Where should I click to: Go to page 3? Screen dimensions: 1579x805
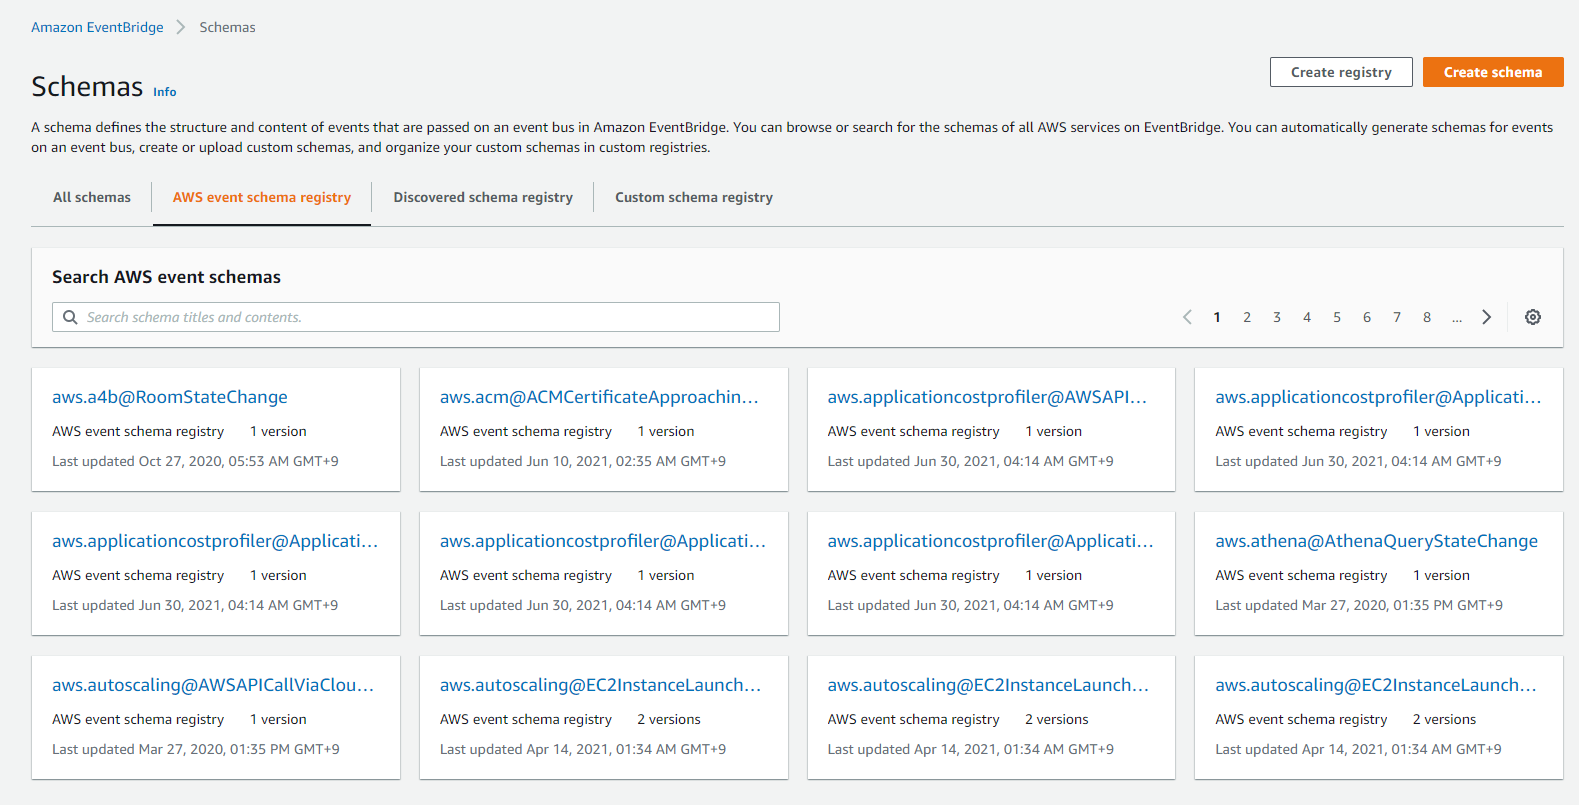(1277, 317)
